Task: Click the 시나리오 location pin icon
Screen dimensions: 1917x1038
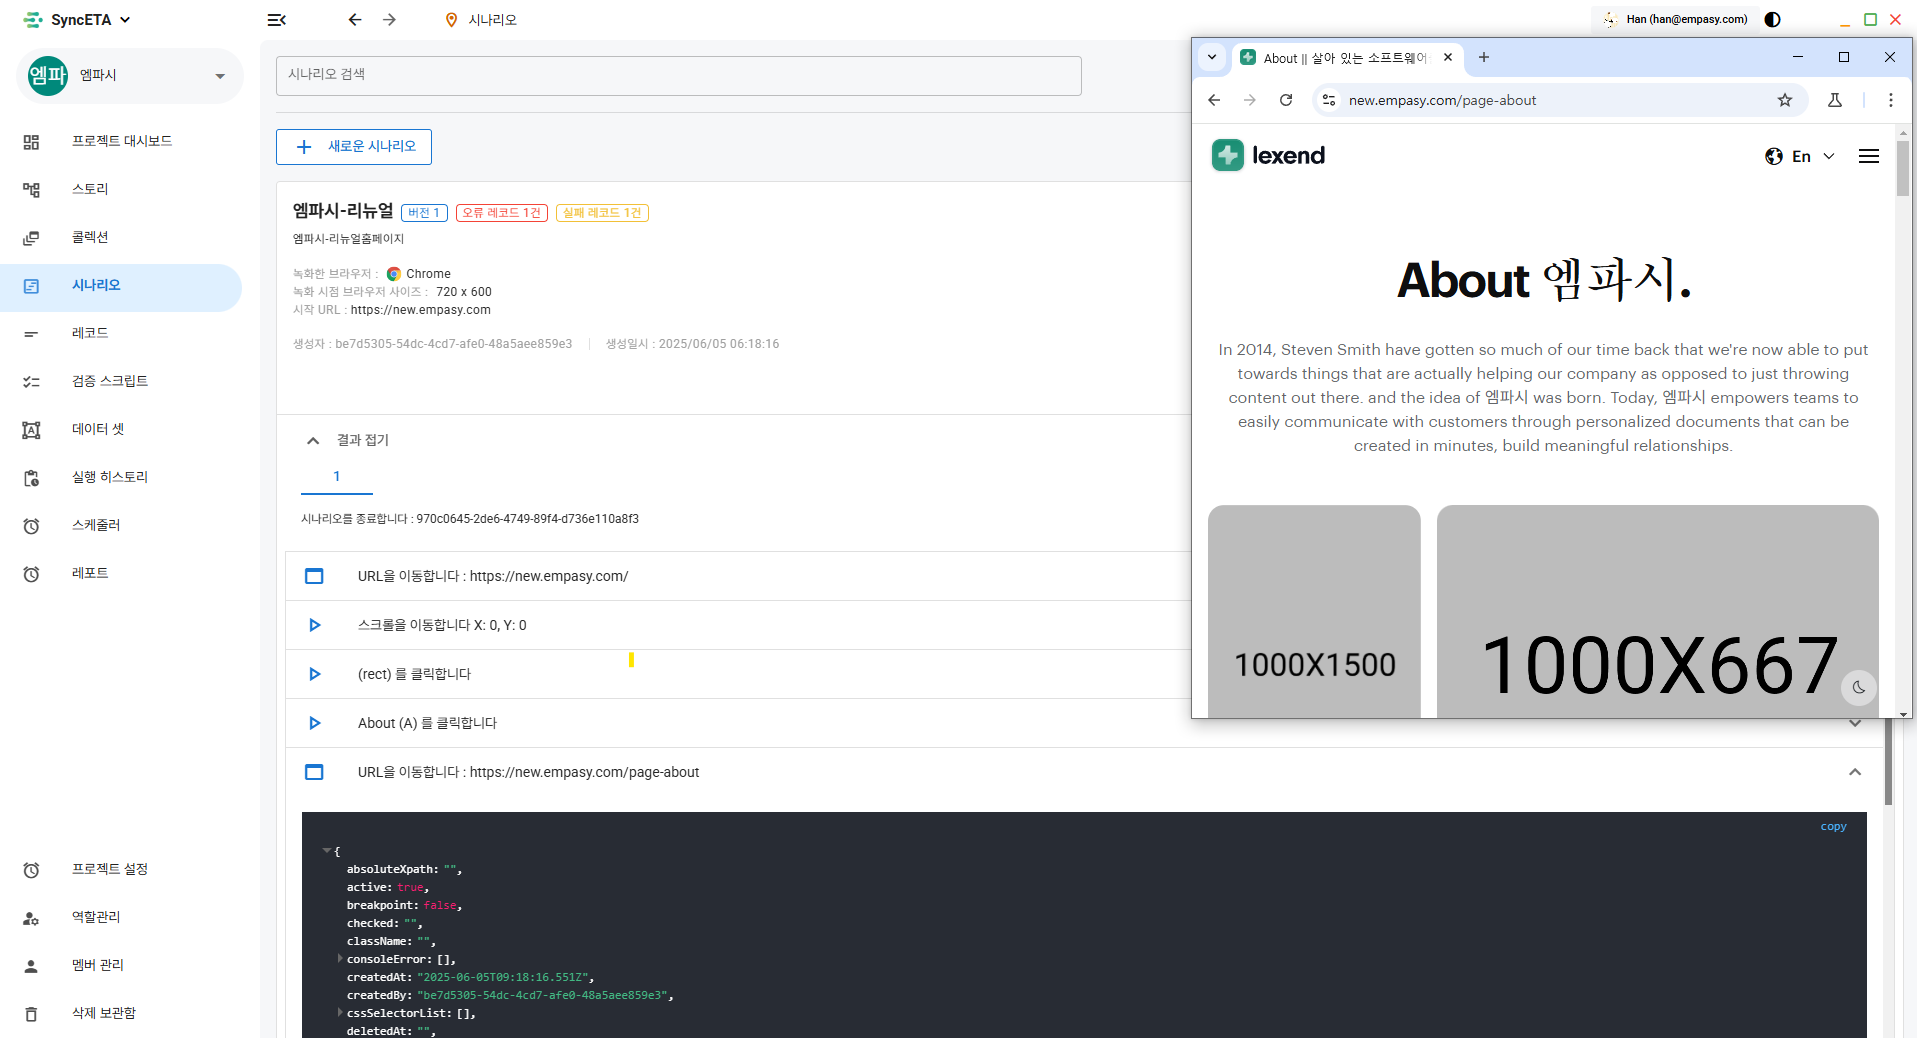Action: pos(451,20)
